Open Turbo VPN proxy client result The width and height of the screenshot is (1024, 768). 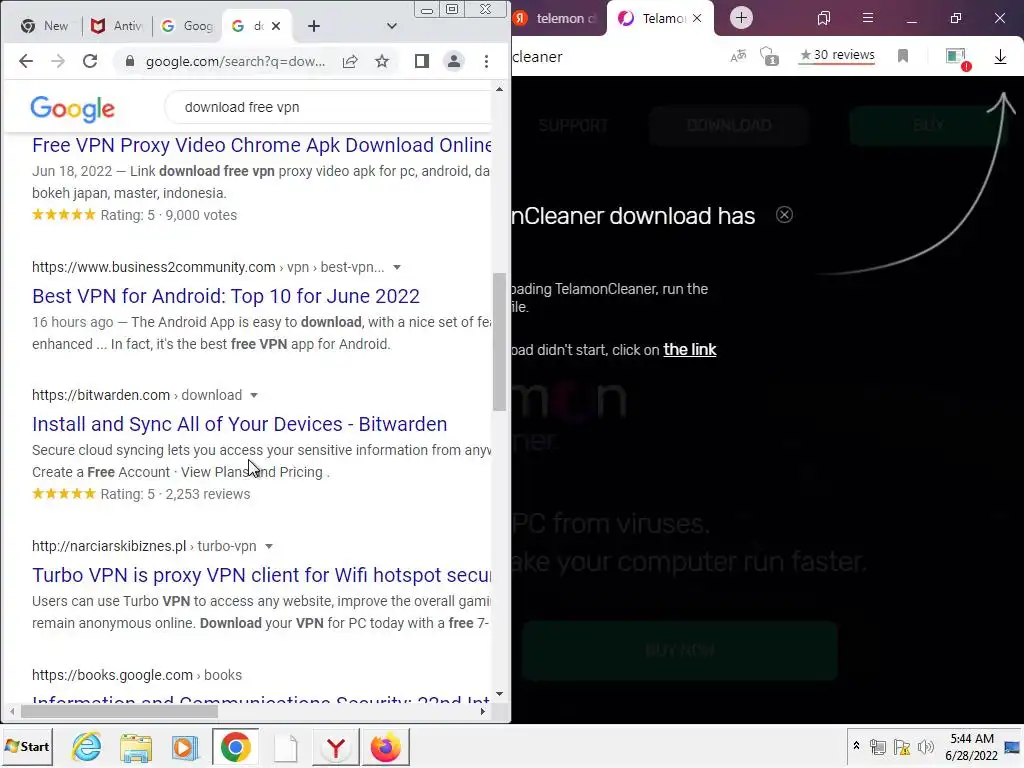262,575
